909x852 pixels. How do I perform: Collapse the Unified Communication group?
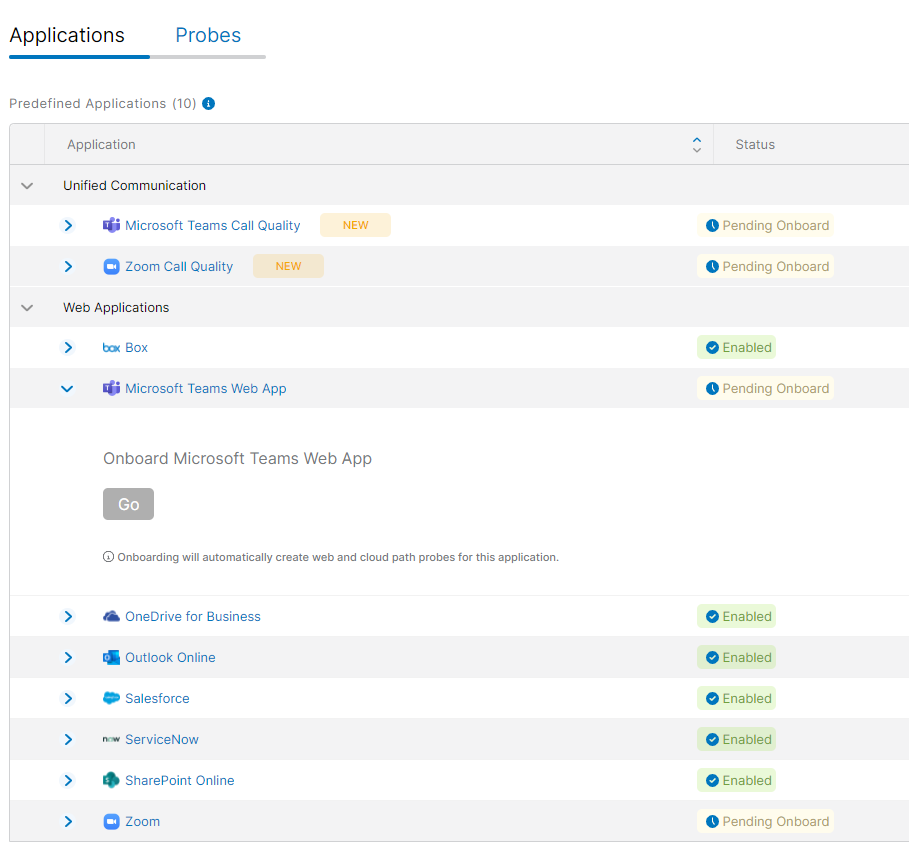(x=26, y=185)
